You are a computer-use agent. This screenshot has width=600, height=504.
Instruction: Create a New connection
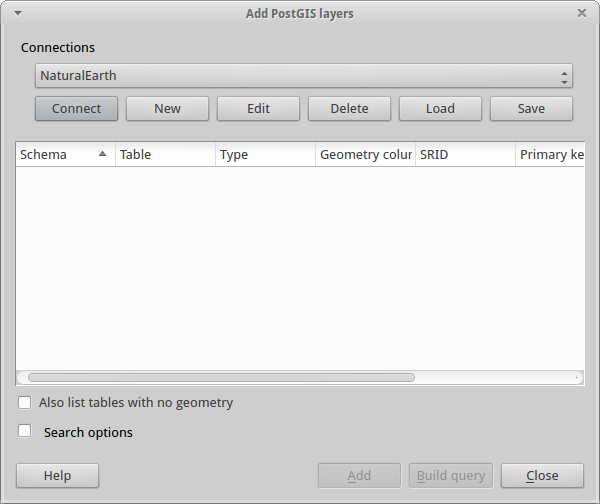168,109
